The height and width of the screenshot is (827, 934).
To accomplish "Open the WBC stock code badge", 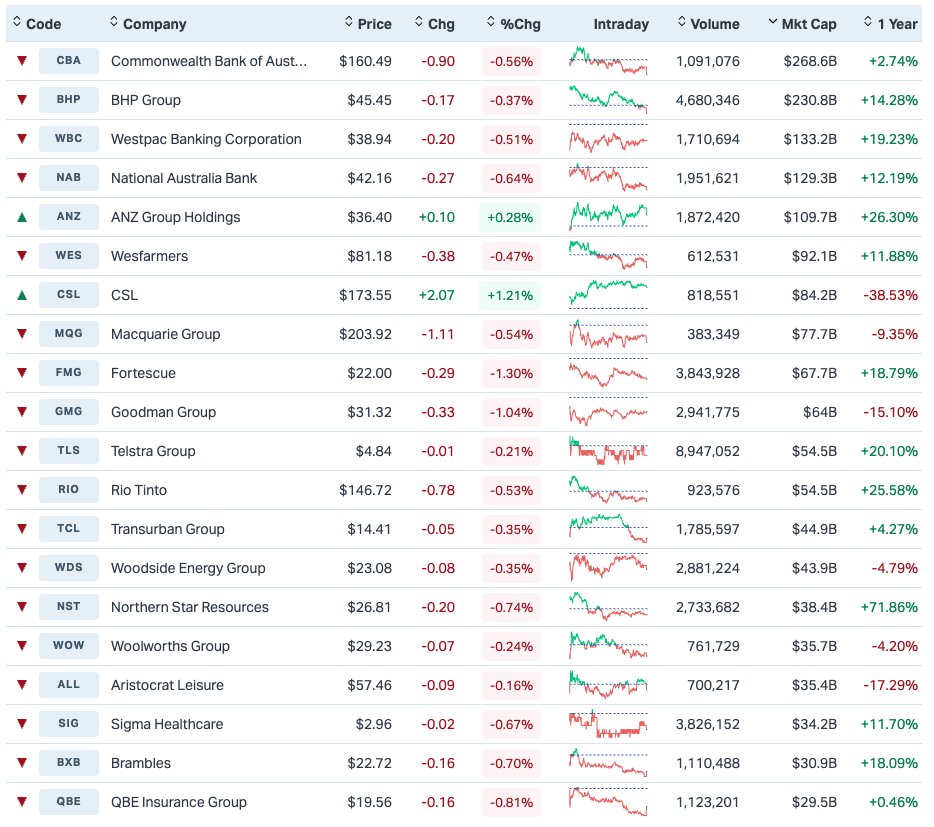I will coord(69,139).
